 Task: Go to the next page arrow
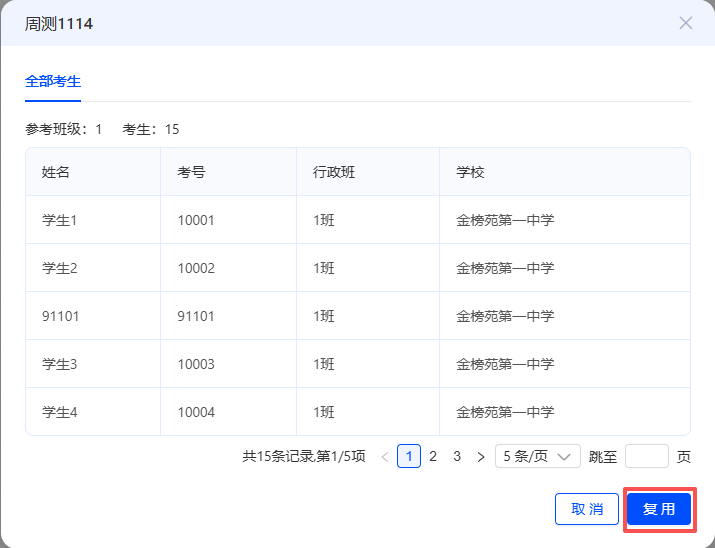pos(481,457)
